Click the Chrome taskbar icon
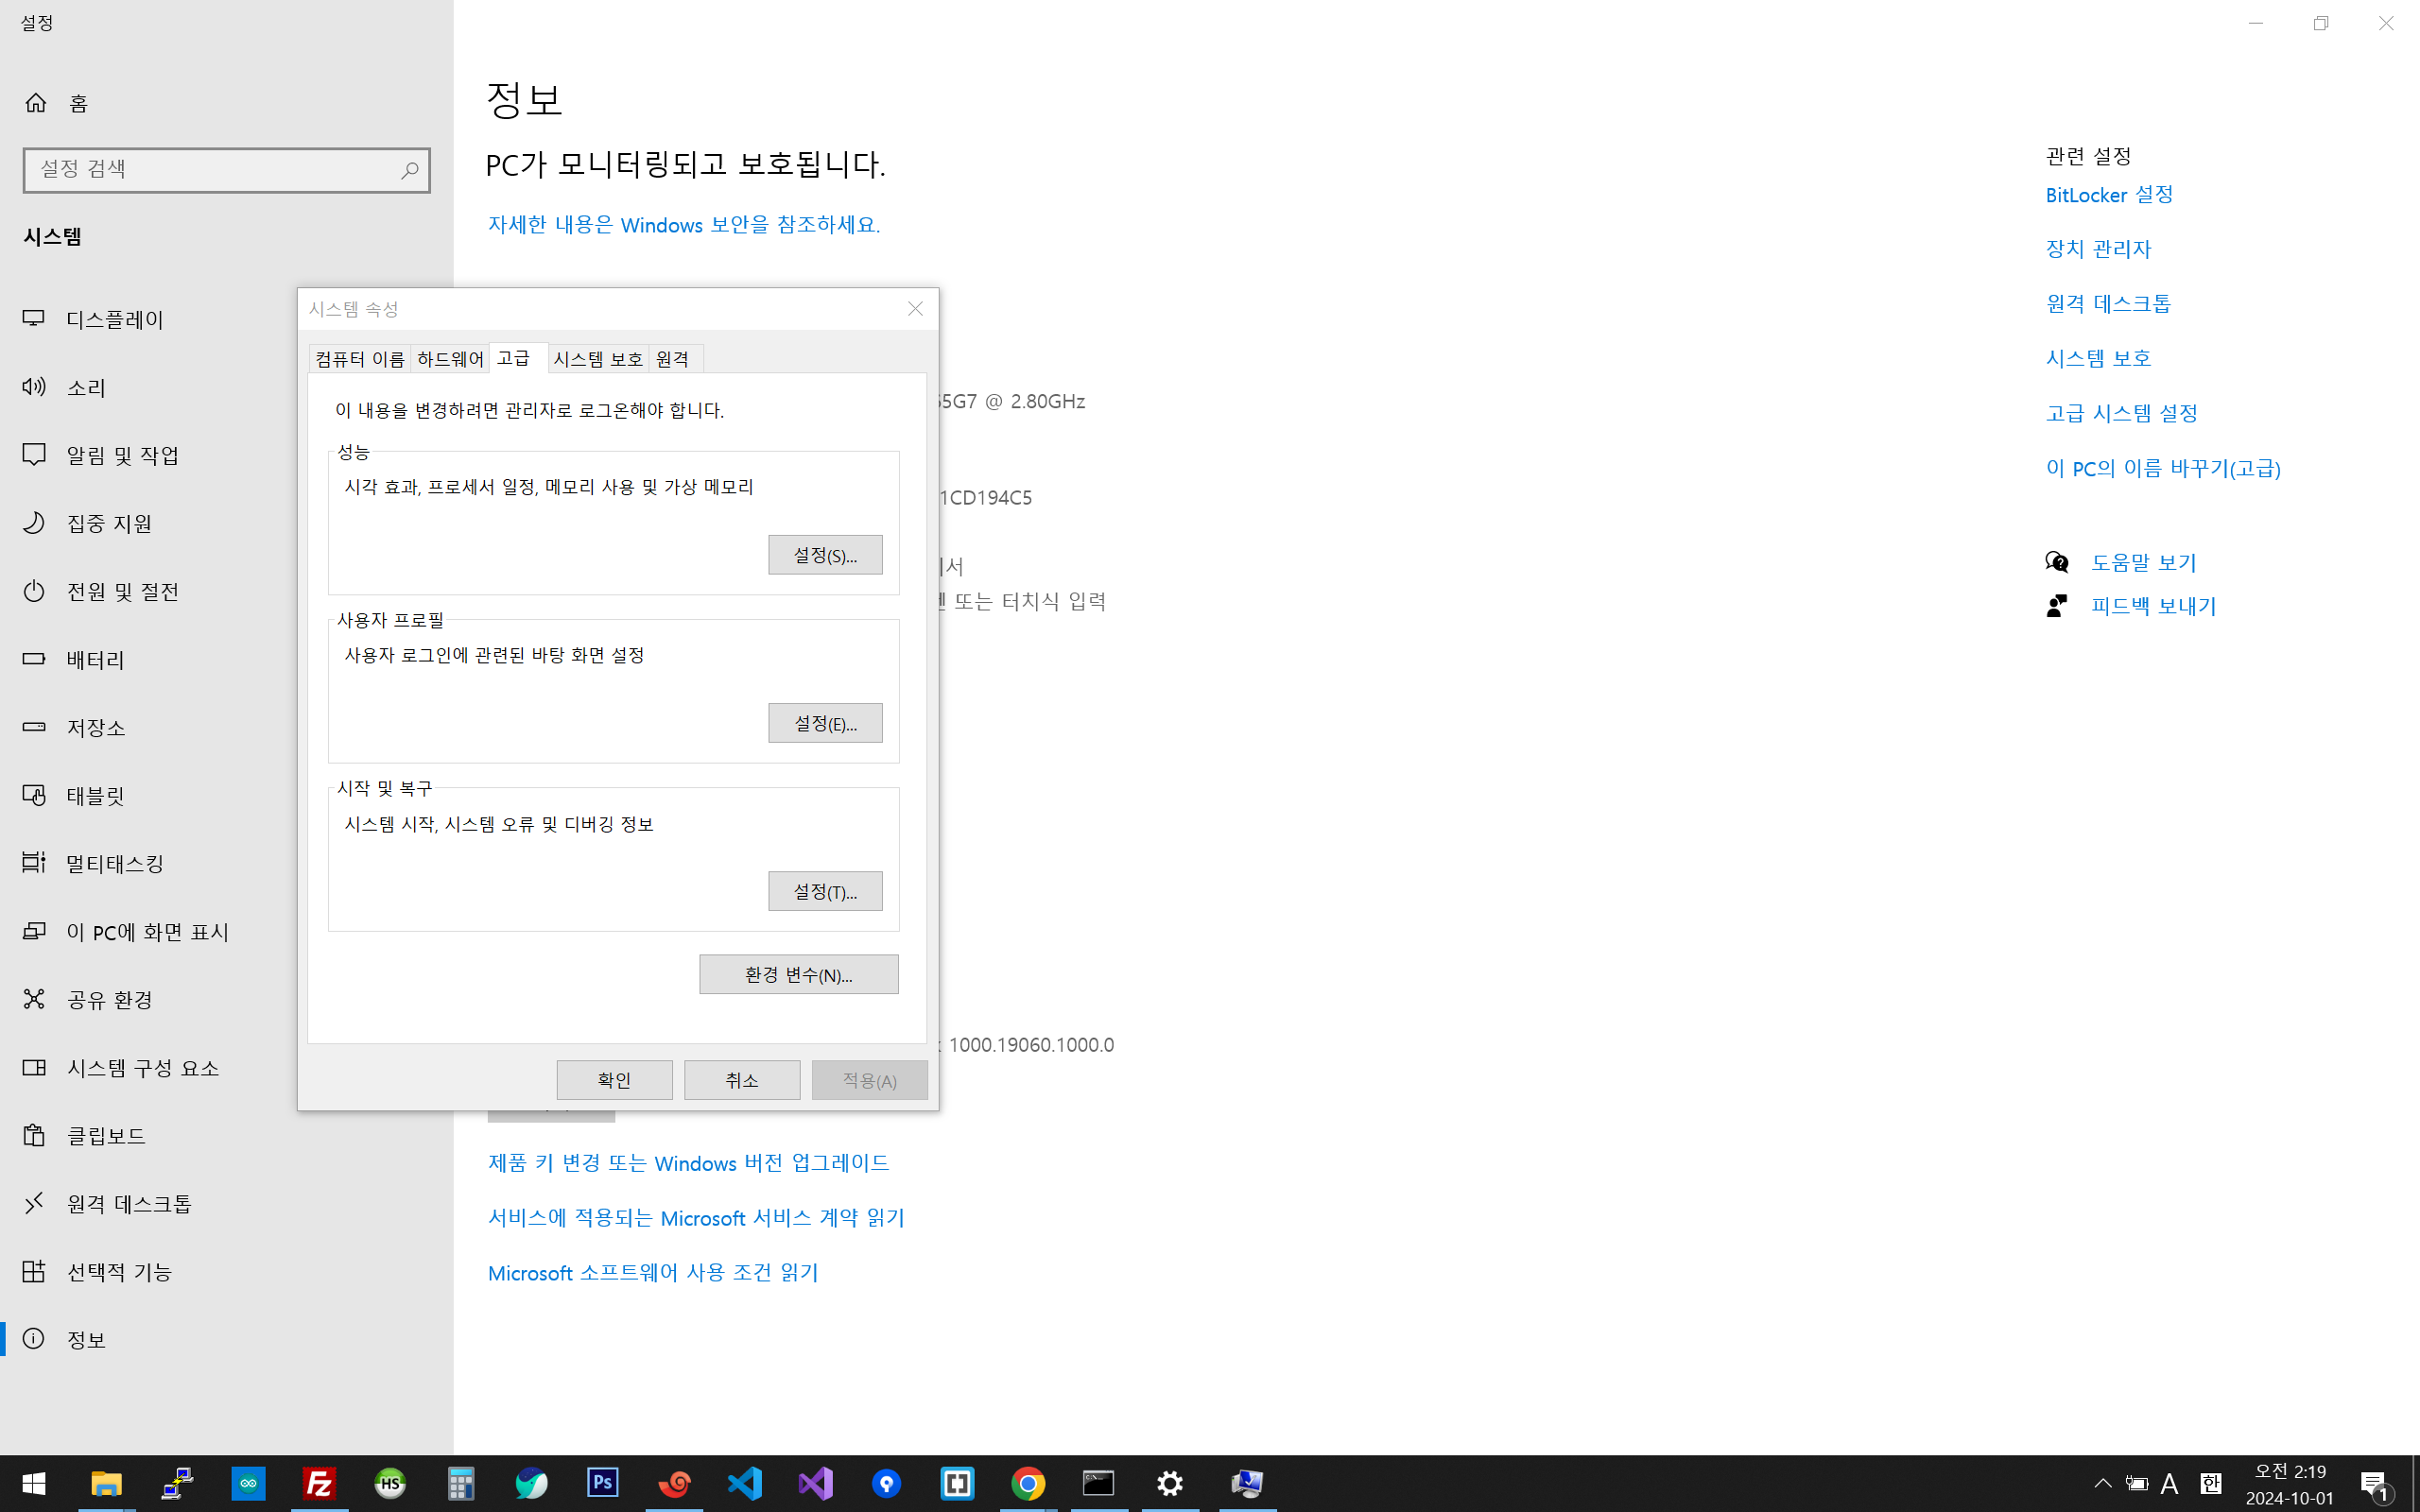Image resolution: width=2420 pixels, height=1512 pixels. 1028,1483
